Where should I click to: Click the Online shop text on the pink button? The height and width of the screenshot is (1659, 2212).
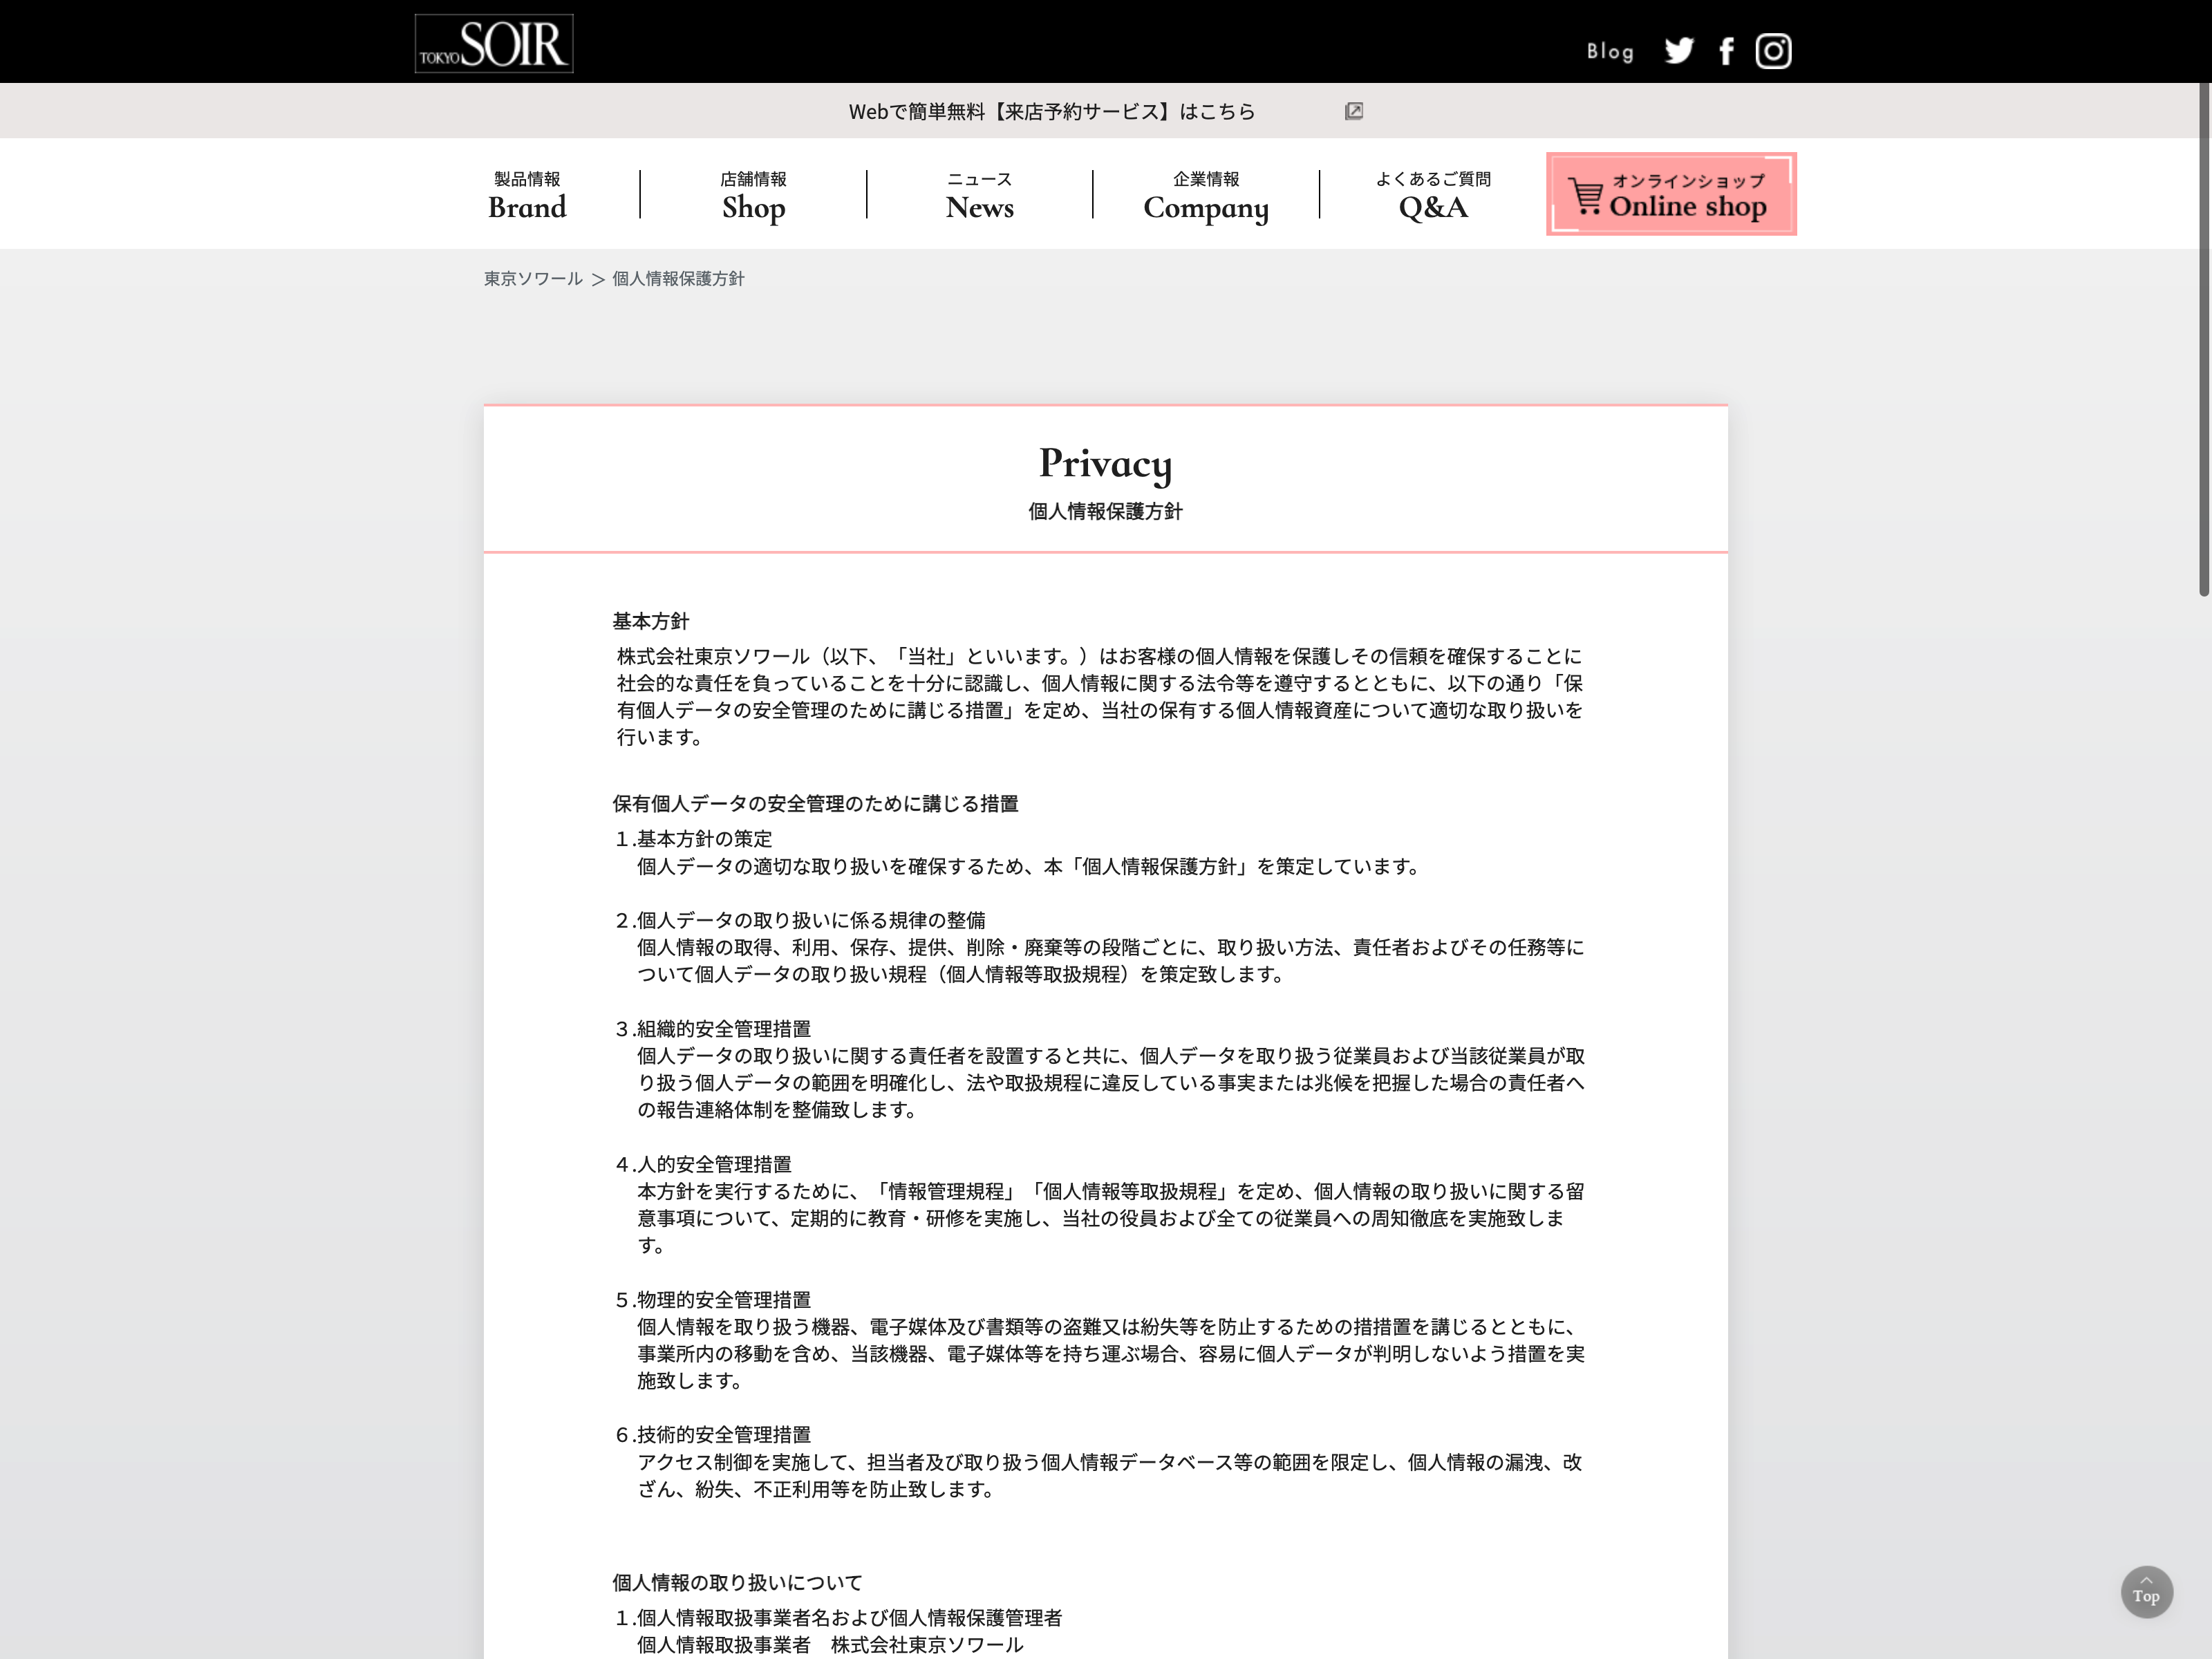[1688, 206]
